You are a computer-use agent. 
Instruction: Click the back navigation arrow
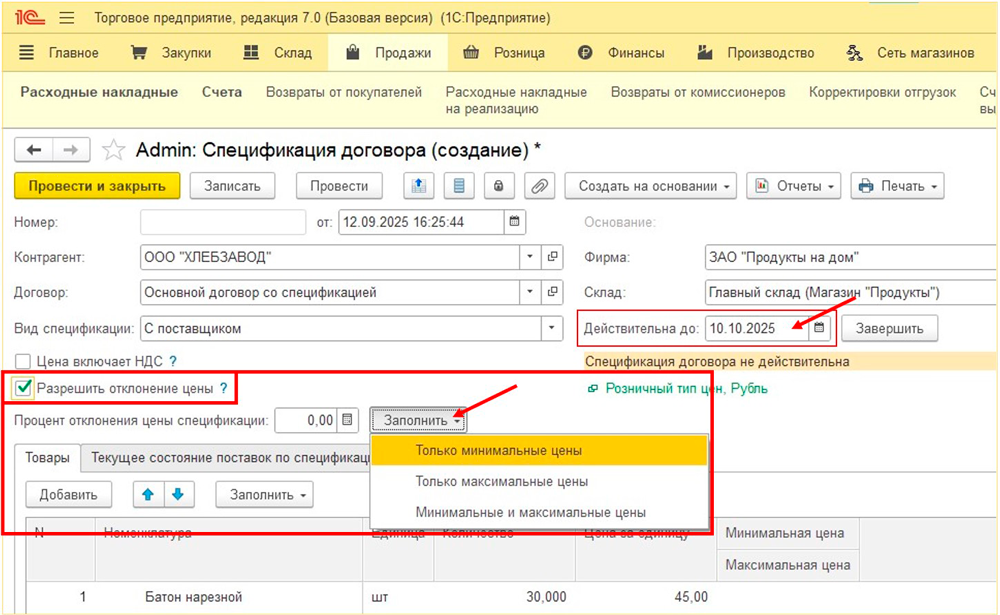tap(35, 150)
